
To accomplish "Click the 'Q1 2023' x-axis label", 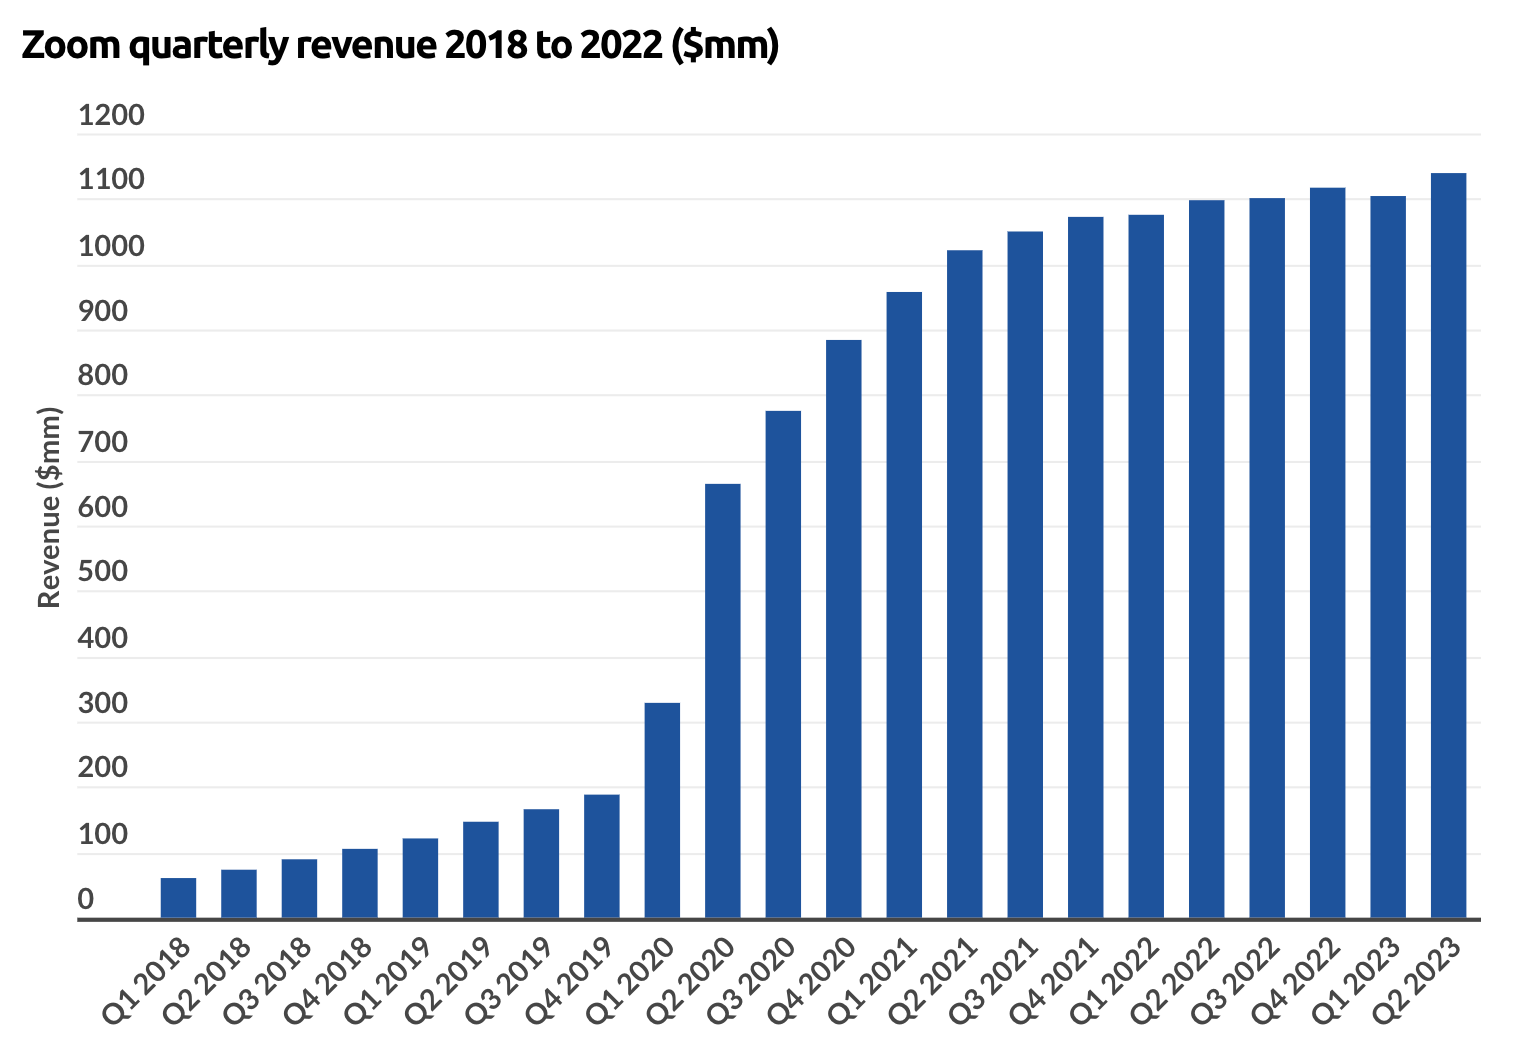I will [x=1357, y=981].
